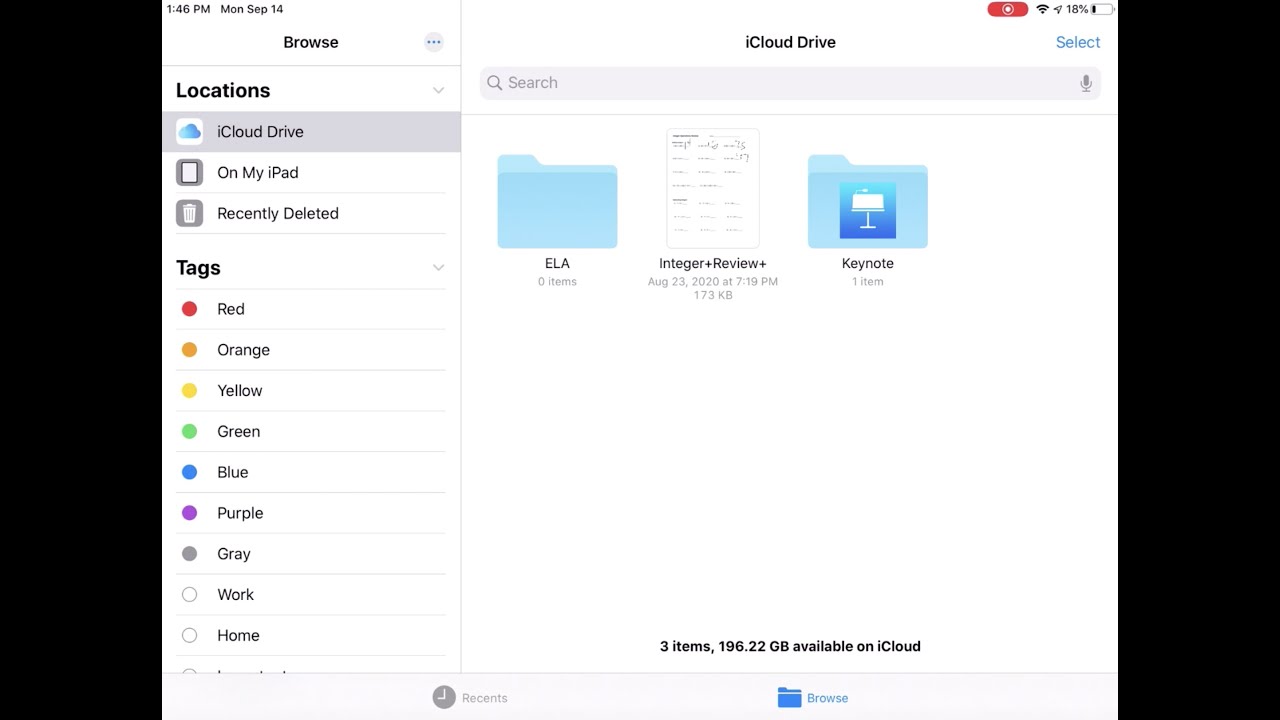The width and height of the screenshot is (1280, 720).
Task: Click the storage available status text
Action: click(x=790, y=646)
